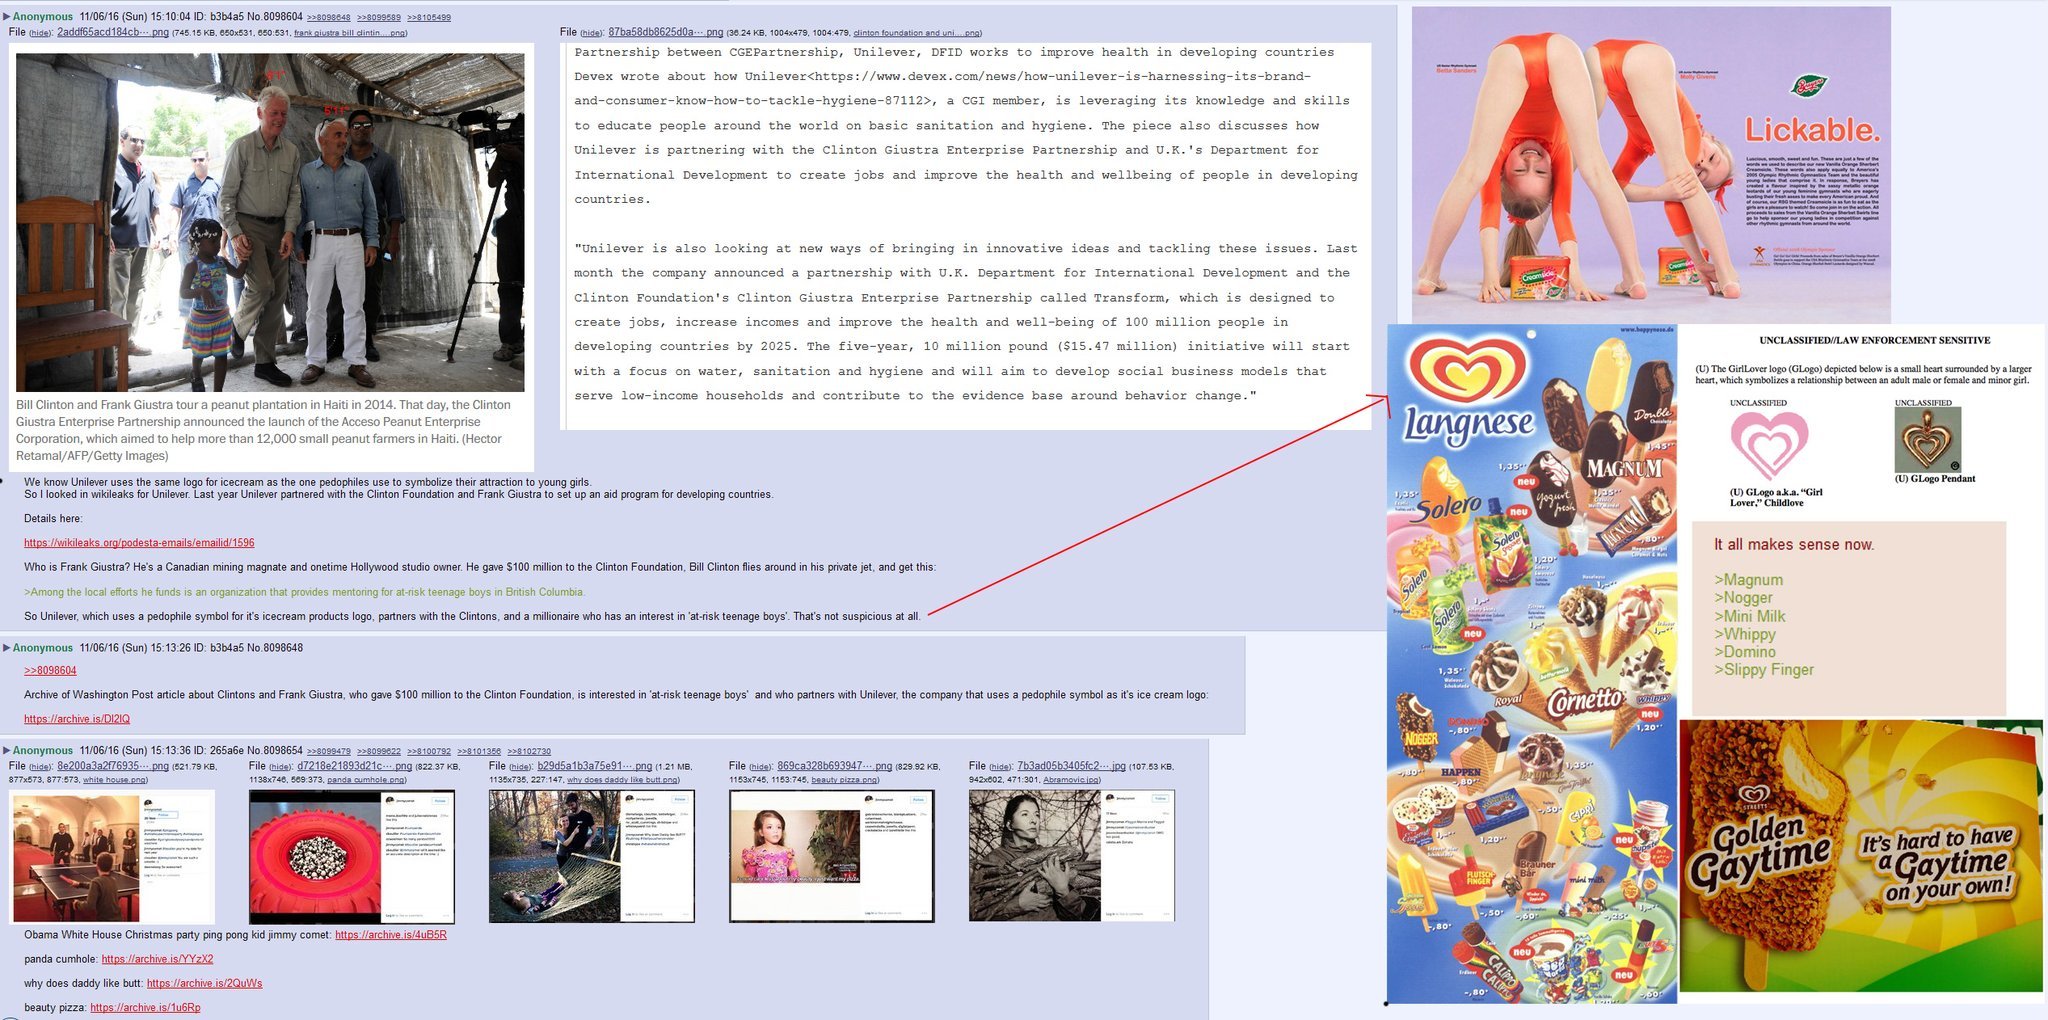
Task: Collapse post No.8098648 using its triangle
Action: click(6, 648)
